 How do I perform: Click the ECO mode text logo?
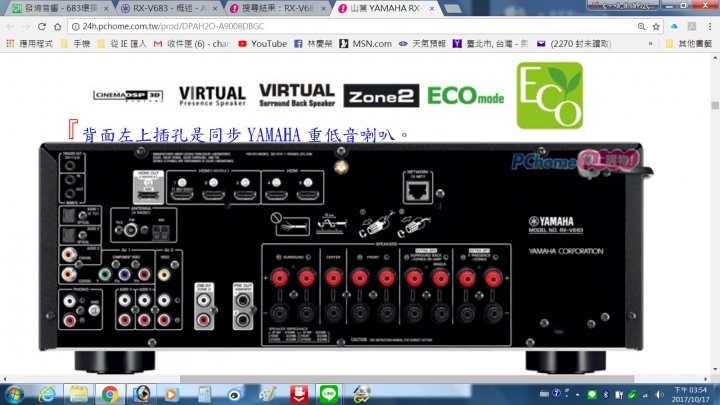tap(466, 96)
